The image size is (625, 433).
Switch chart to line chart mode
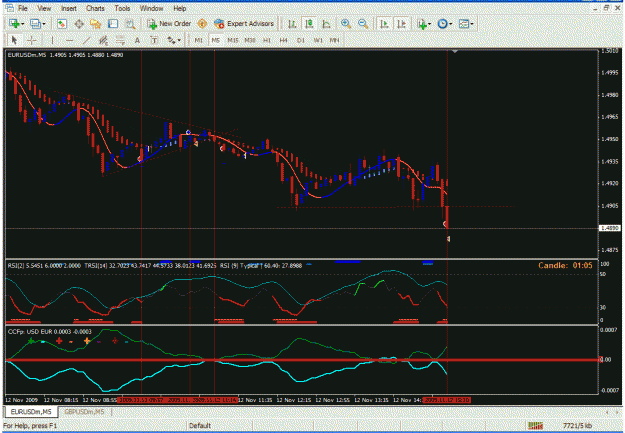(x=326, y=24)
